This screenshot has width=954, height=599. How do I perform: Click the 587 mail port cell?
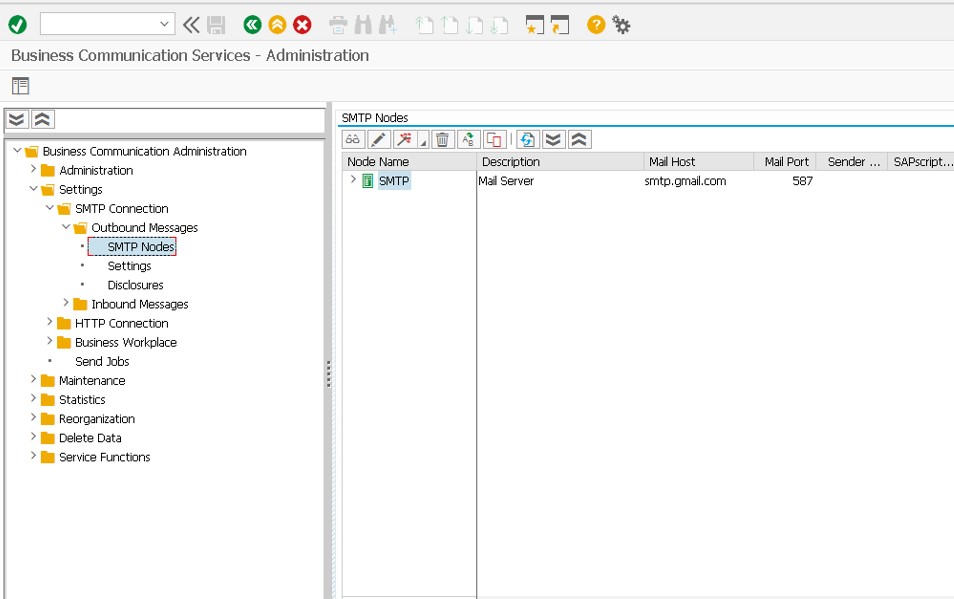pos(803,181)
